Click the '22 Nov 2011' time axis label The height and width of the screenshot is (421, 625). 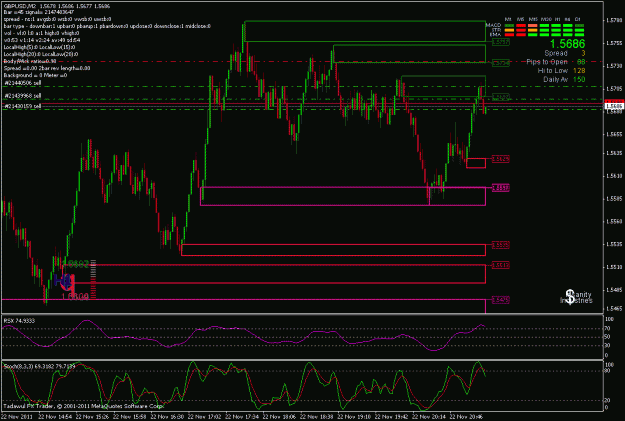coord(16,417)
